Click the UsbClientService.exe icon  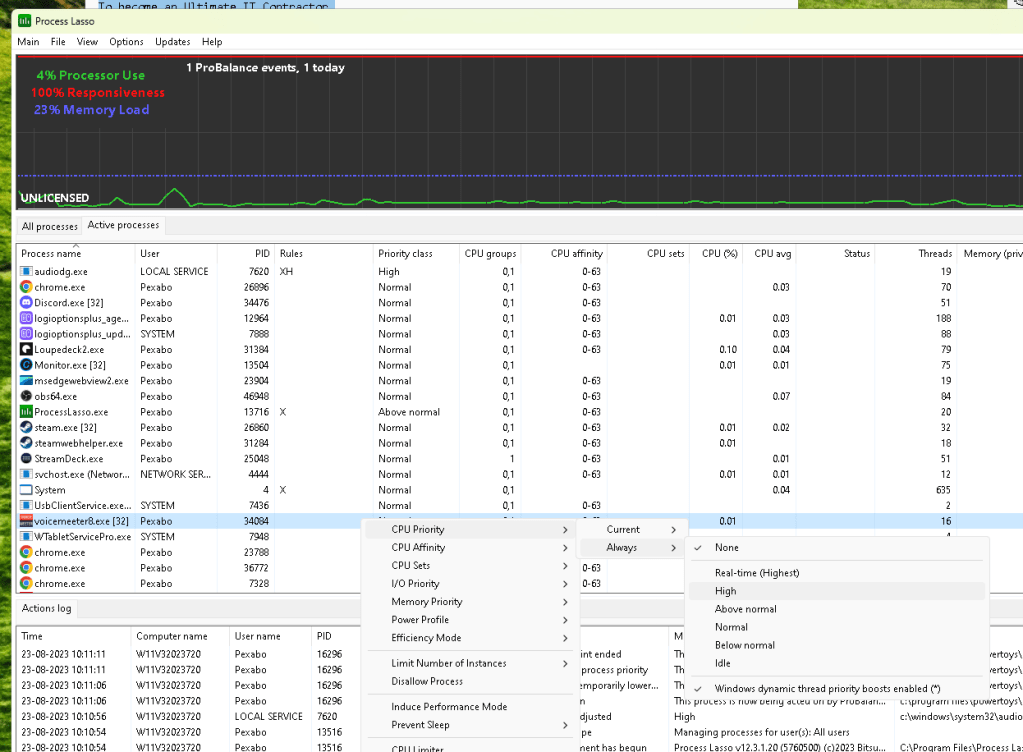(x=26, y=505)
